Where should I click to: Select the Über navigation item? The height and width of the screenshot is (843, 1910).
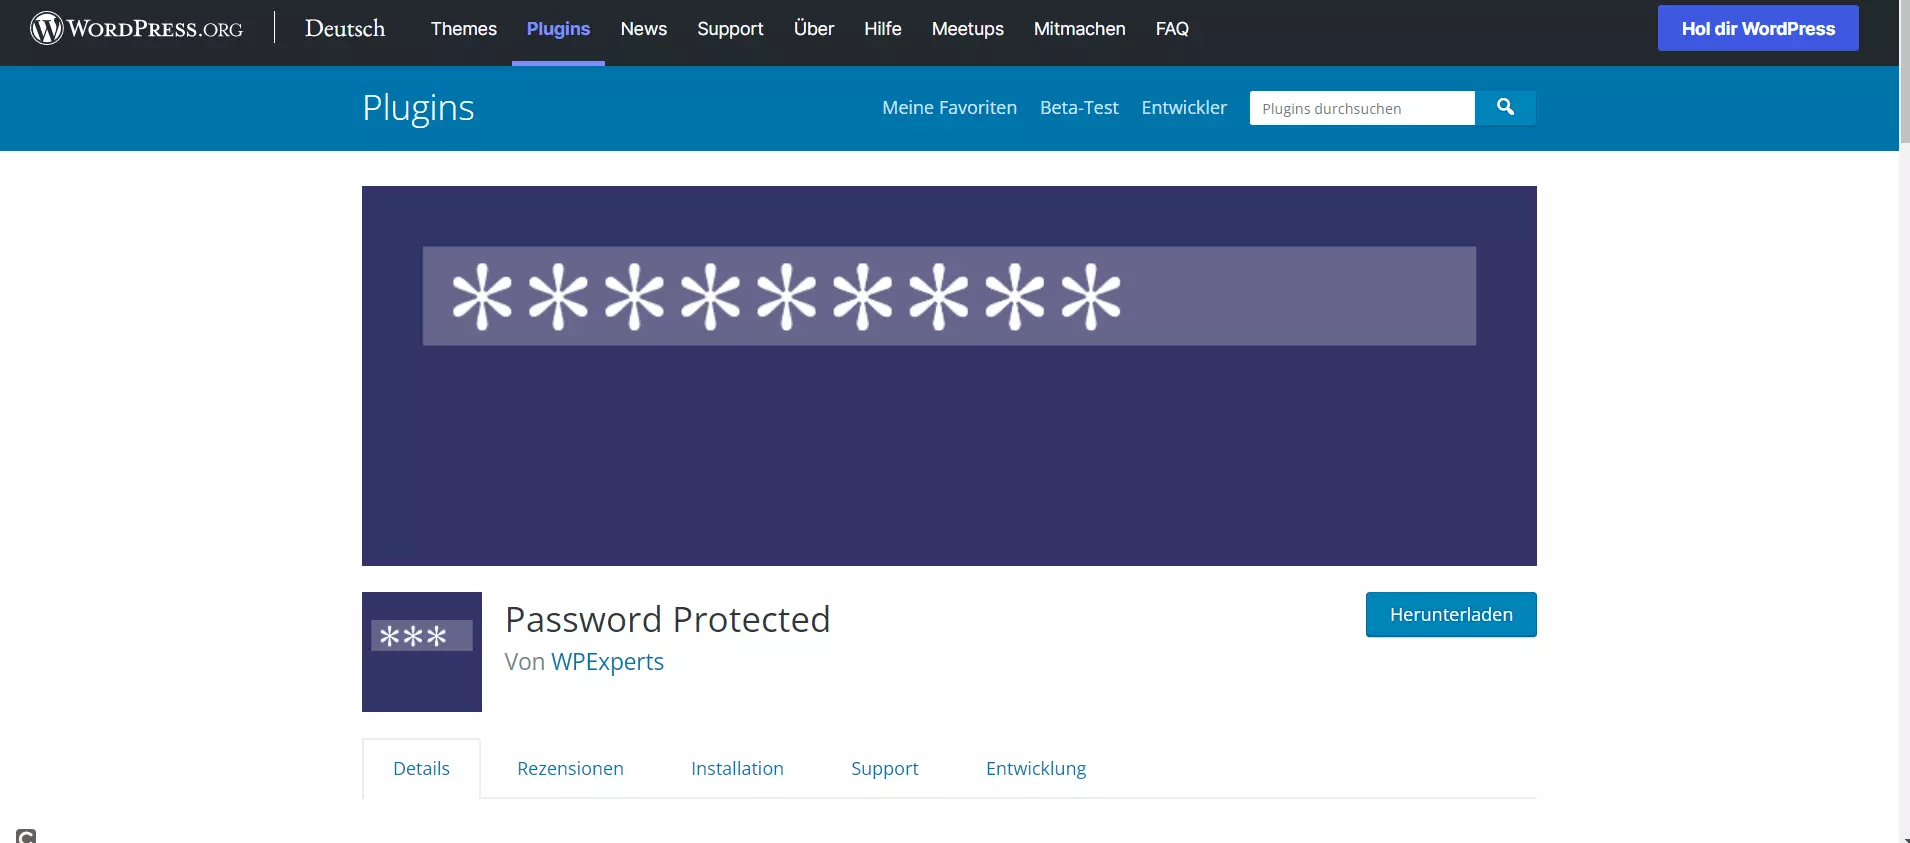[x=813, y=29]
